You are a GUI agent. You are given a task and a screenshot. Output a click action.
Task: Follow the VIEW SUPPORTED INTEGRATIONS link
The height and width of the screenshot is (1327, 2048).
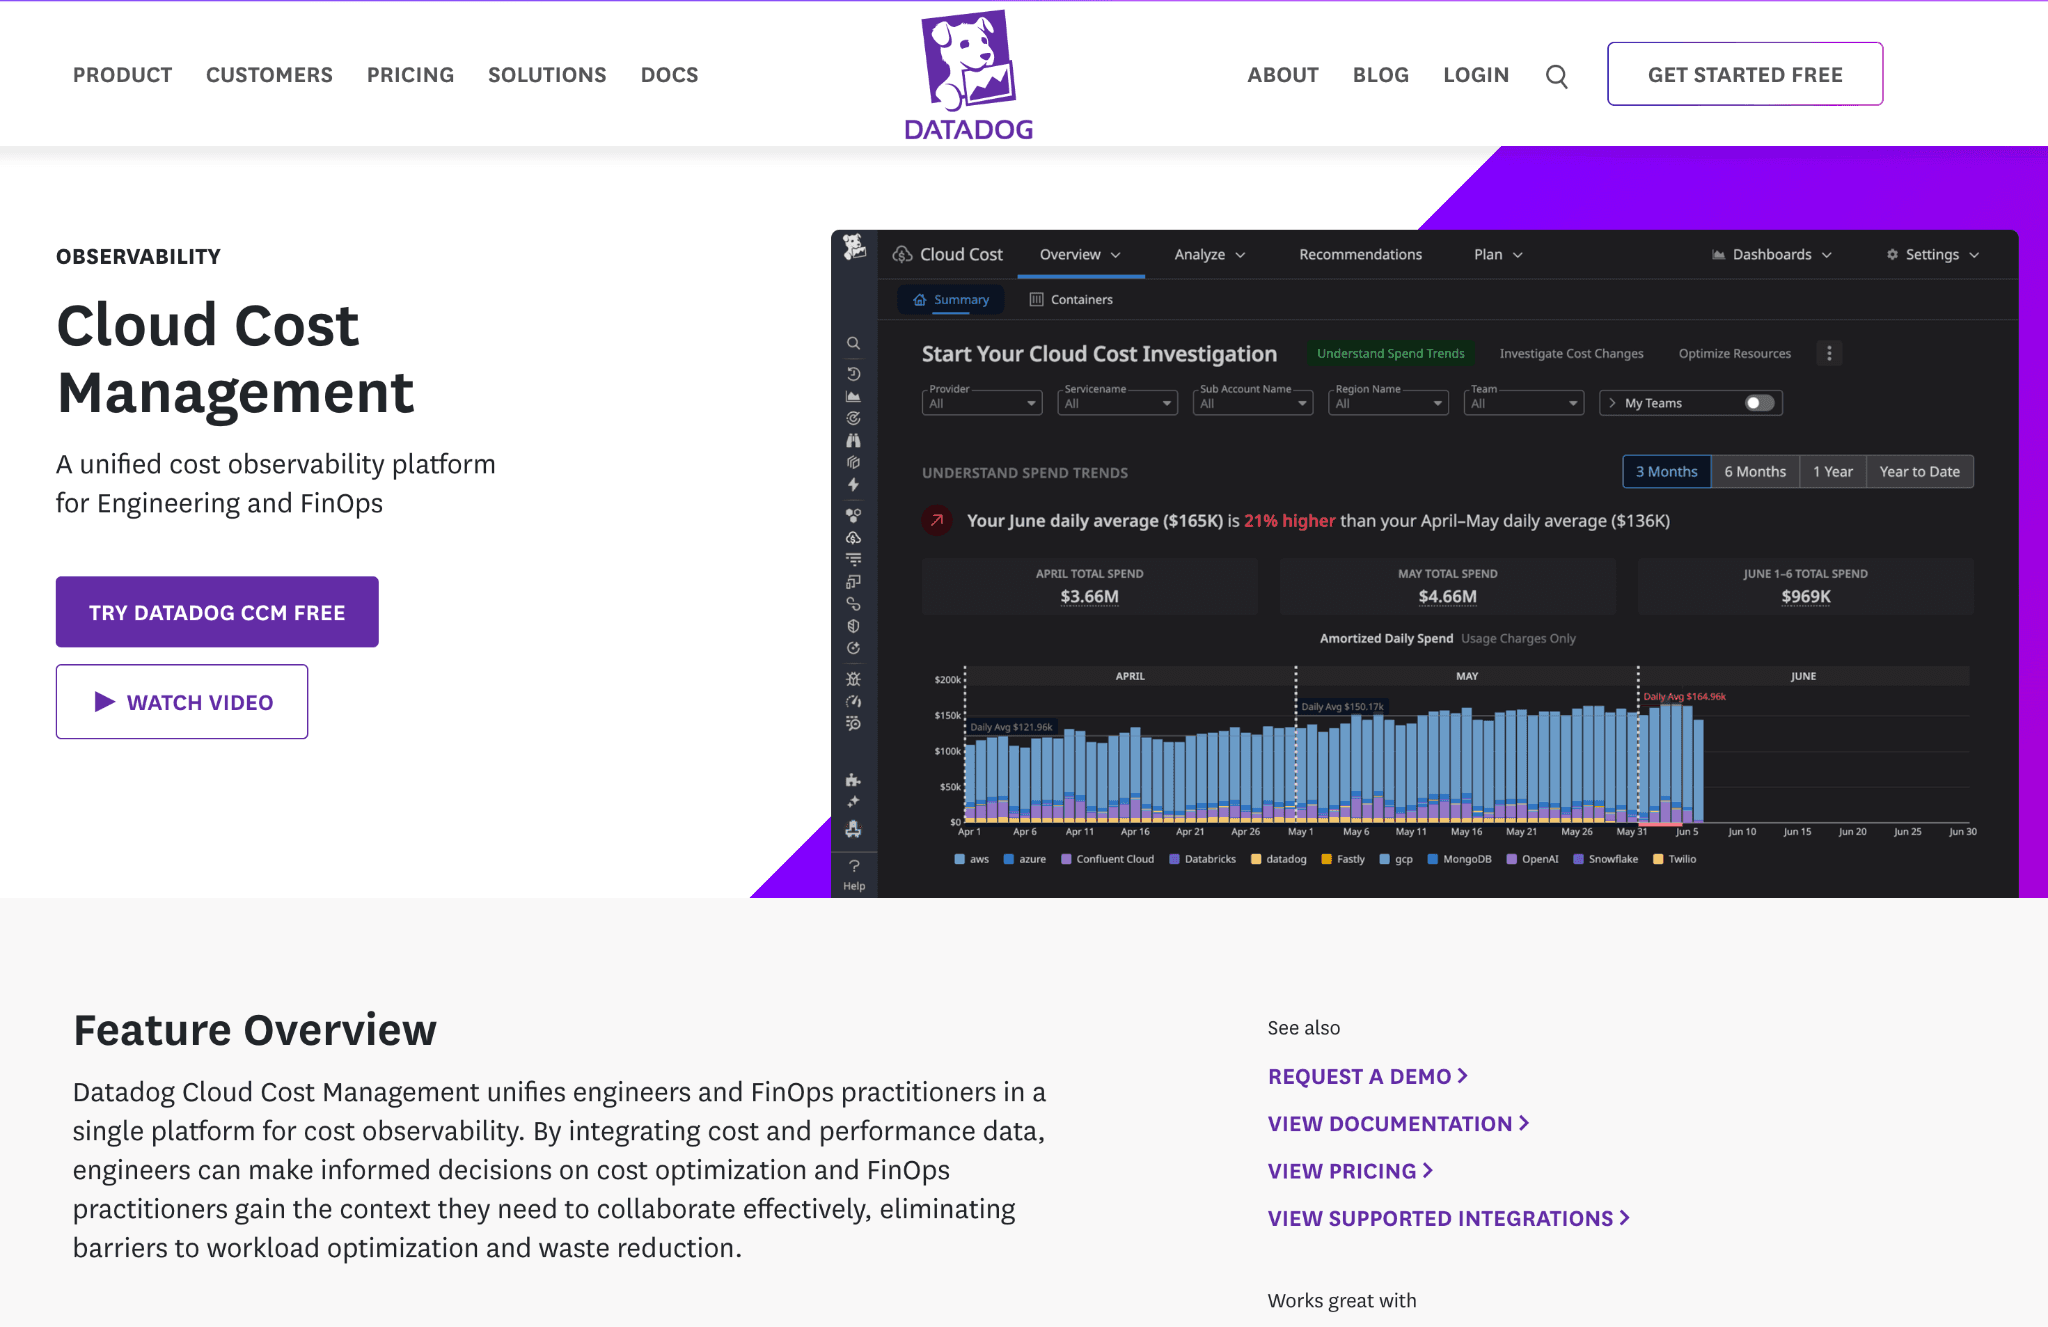tap(1448, 1218)
